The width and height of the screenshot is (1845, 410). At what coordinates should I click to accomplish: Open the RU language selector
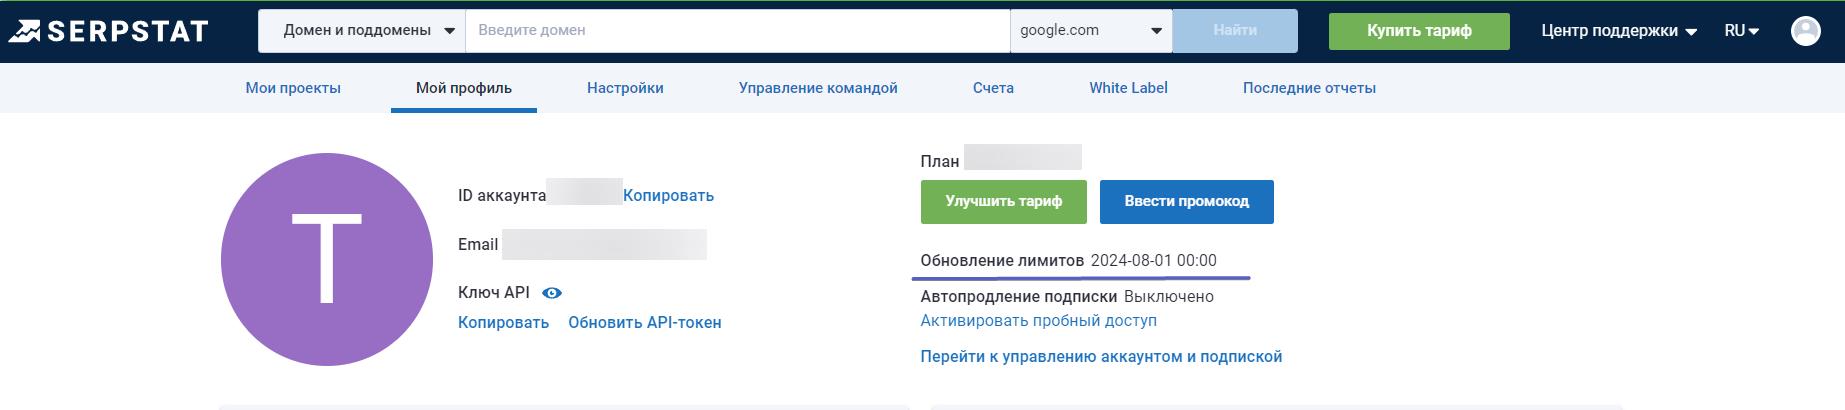1741,31
